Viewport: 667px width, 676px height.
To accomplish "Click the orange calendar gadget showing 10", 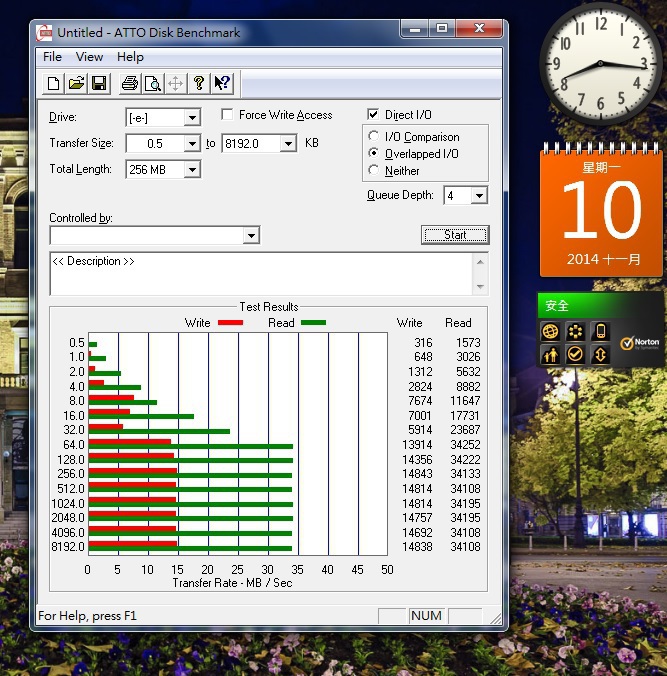I will point(601,211).
